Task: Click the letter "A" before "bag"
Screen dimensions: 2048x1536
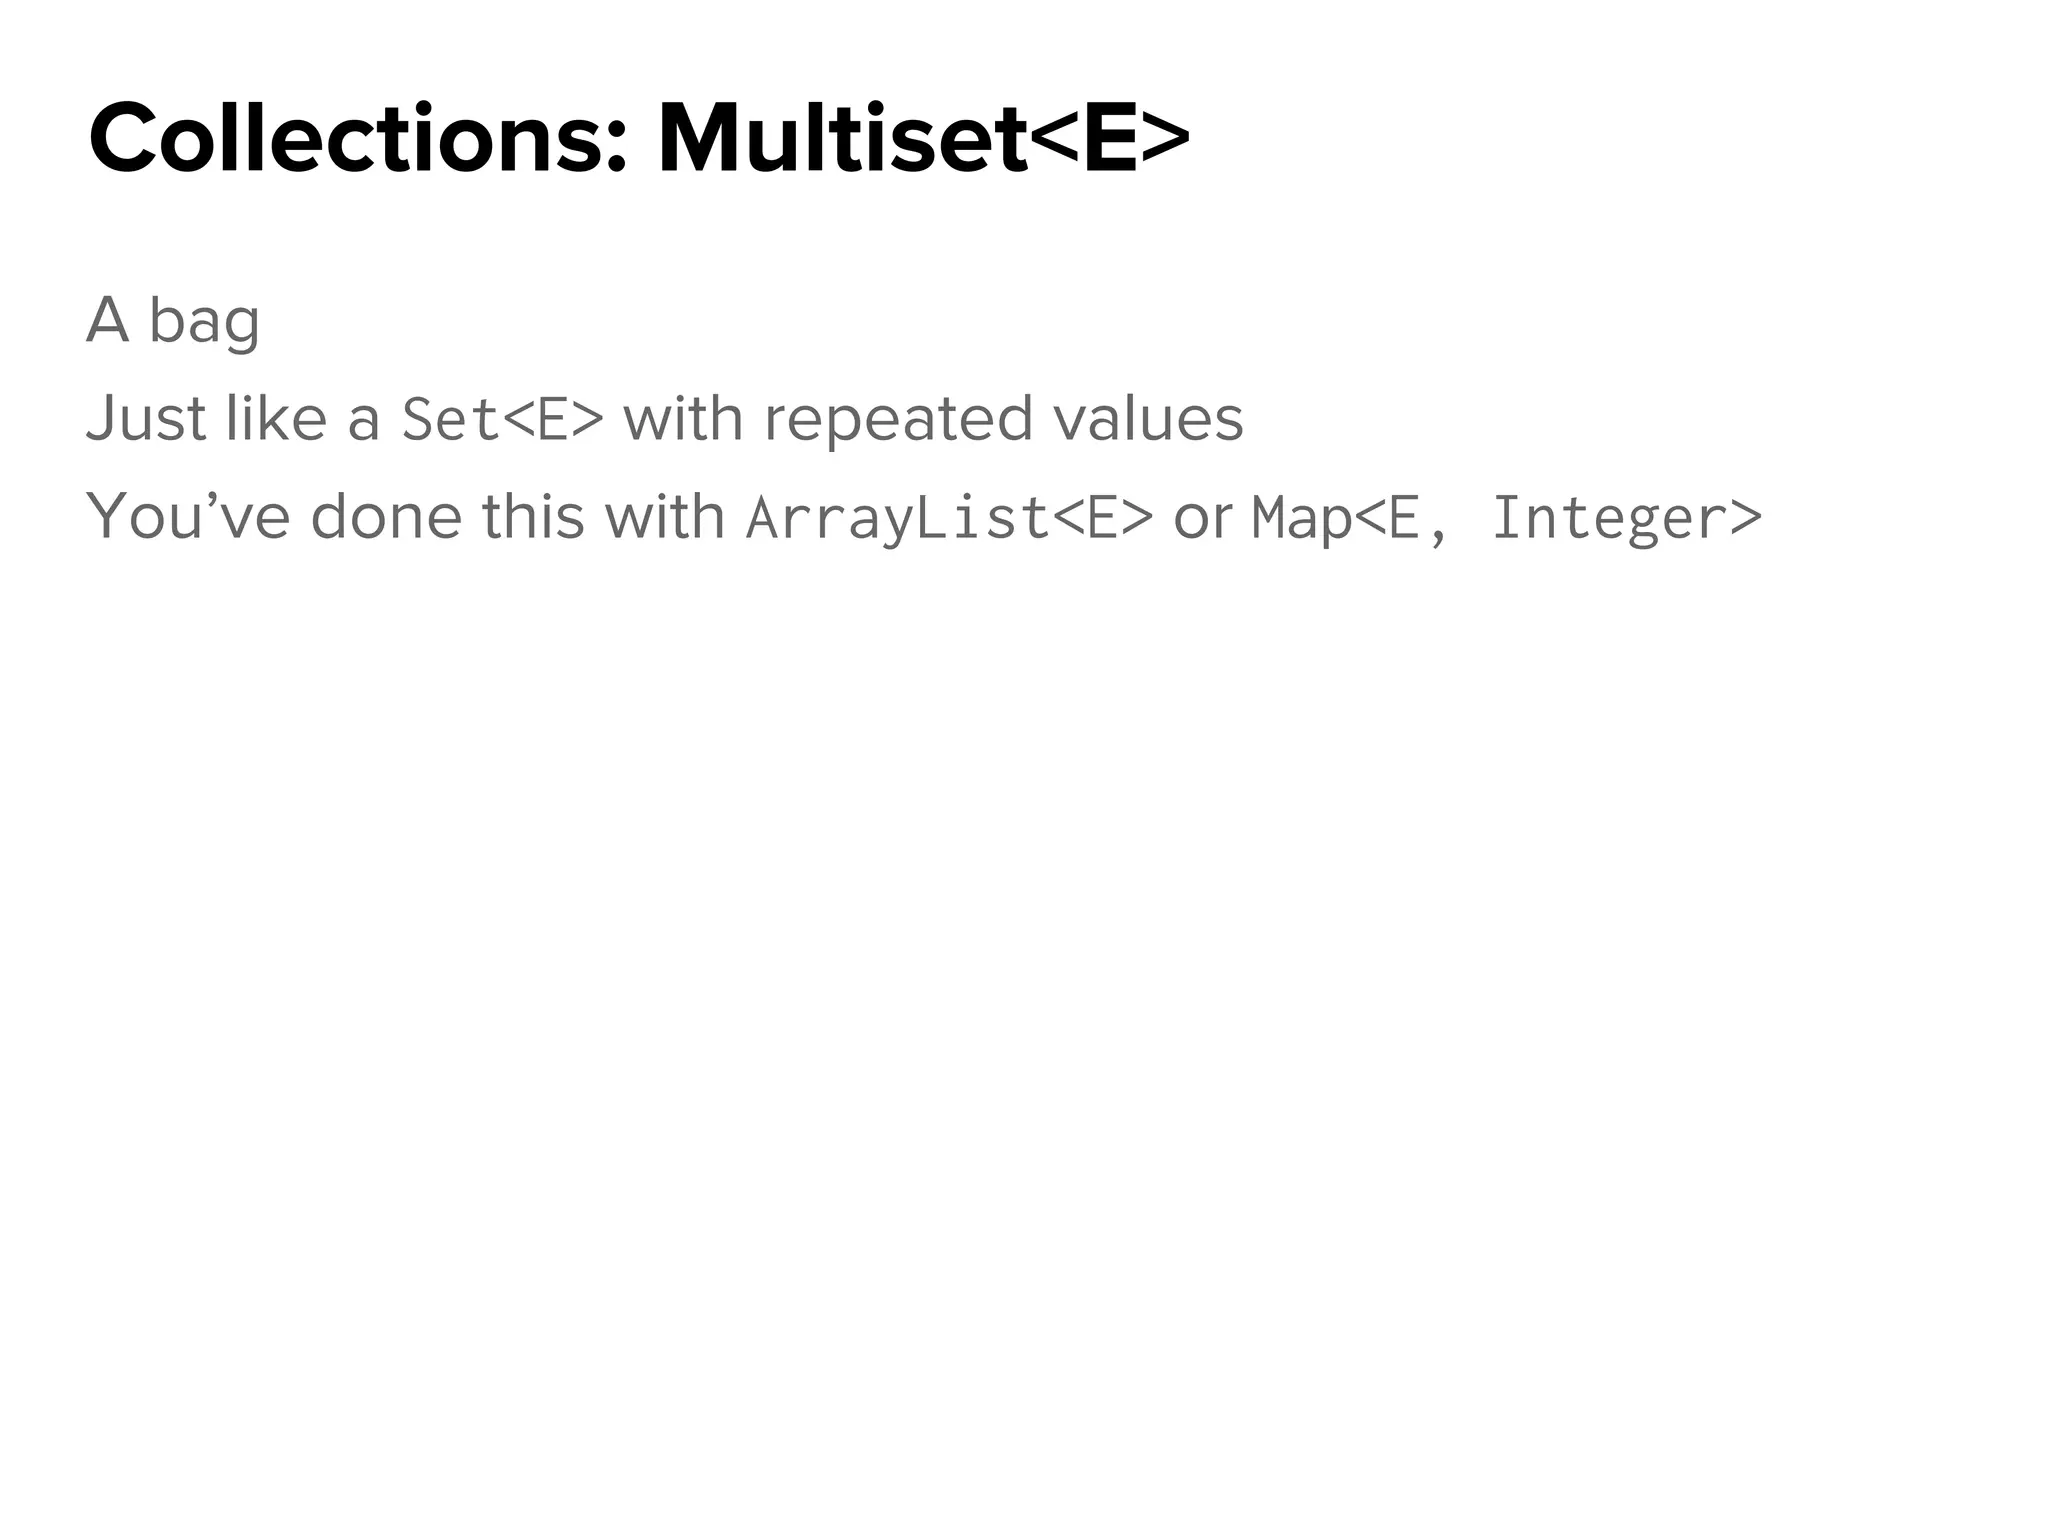Action: click(x=108, y=320)
